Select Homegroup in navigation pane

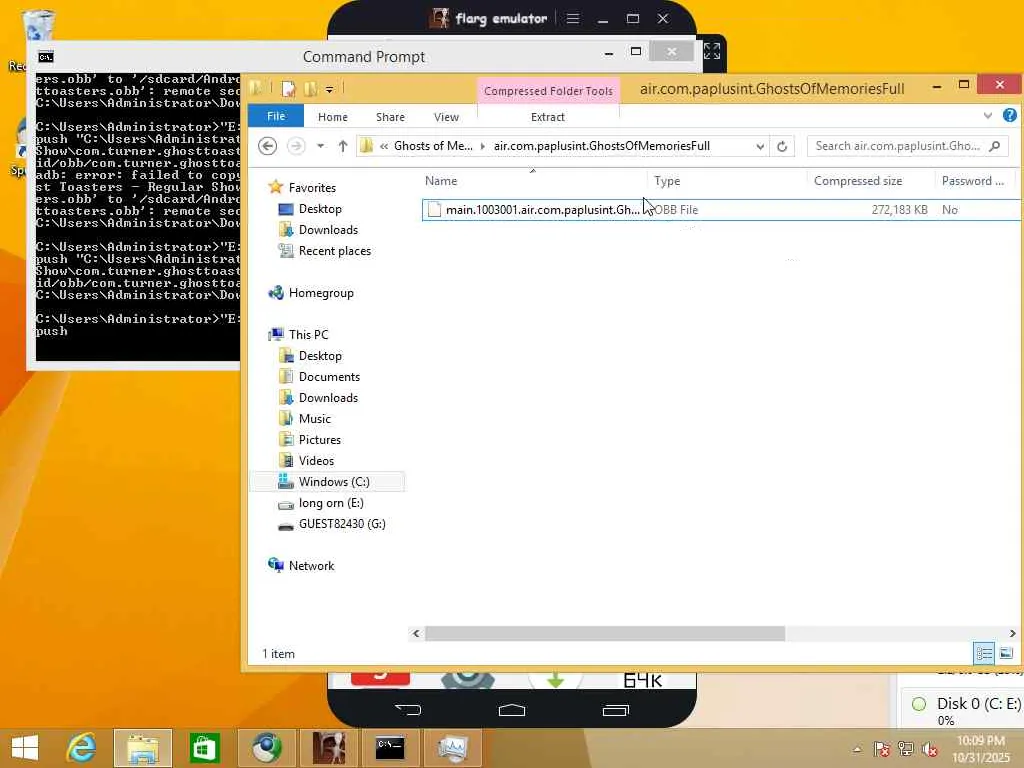(321, 293)
